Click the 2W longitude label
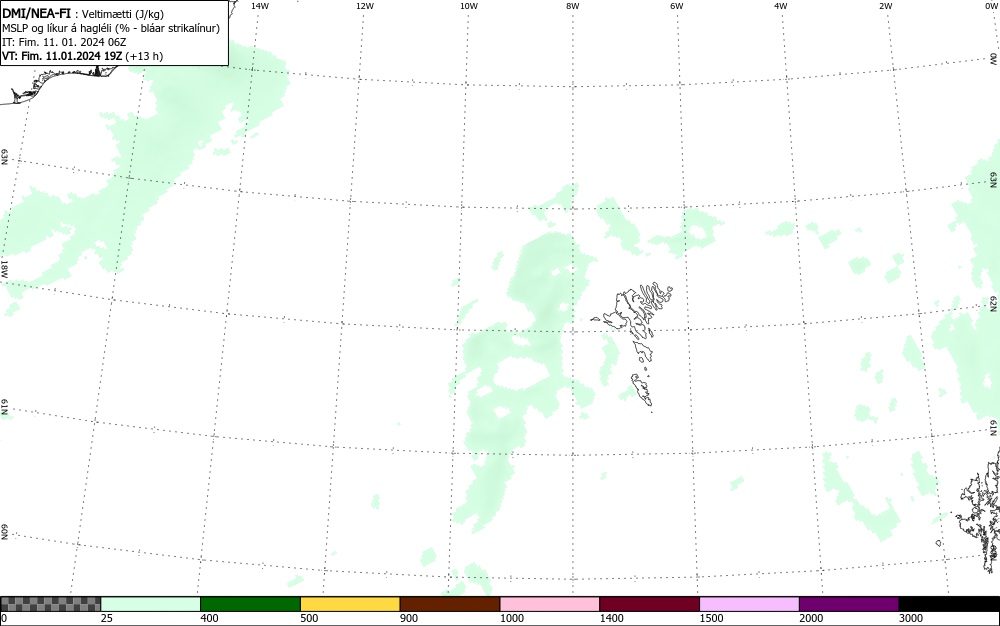 tap(885, 6)
